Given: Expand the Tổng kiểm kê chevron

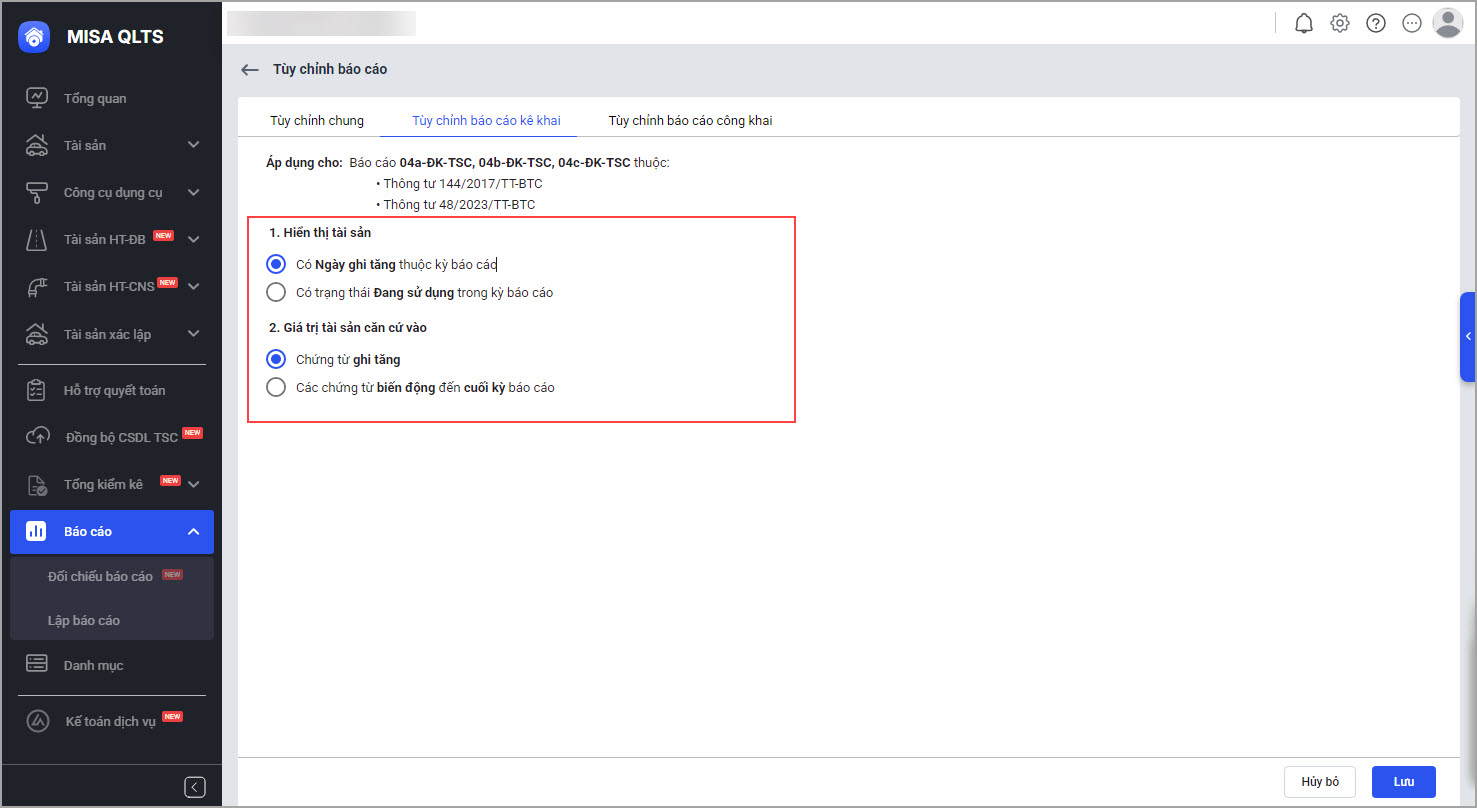Looking at the screenshot, I should coord(194,484).
